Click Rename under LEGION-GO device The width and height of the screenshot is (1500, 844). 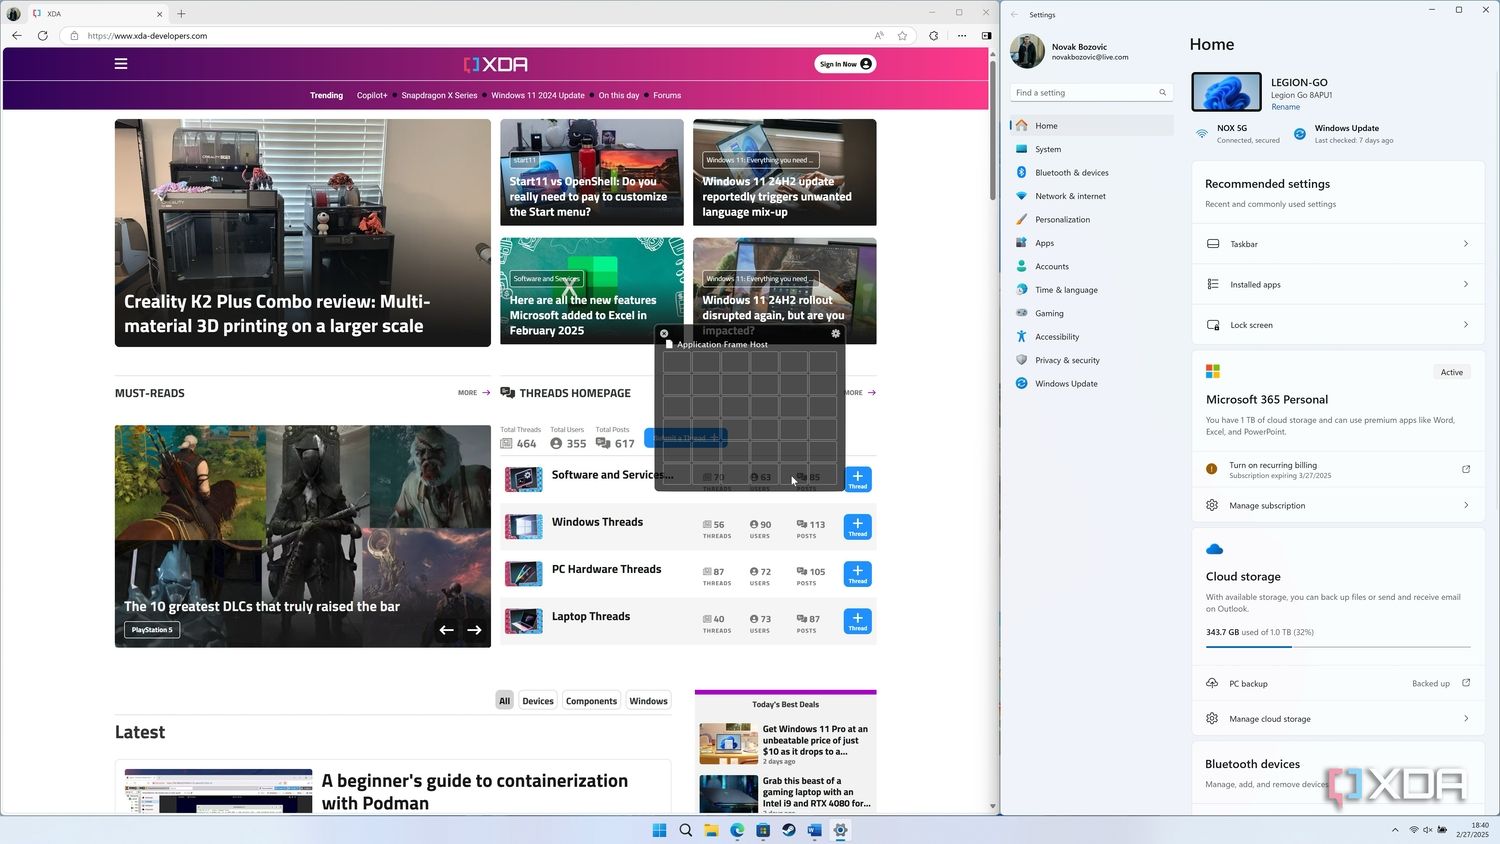point(1286,107)
